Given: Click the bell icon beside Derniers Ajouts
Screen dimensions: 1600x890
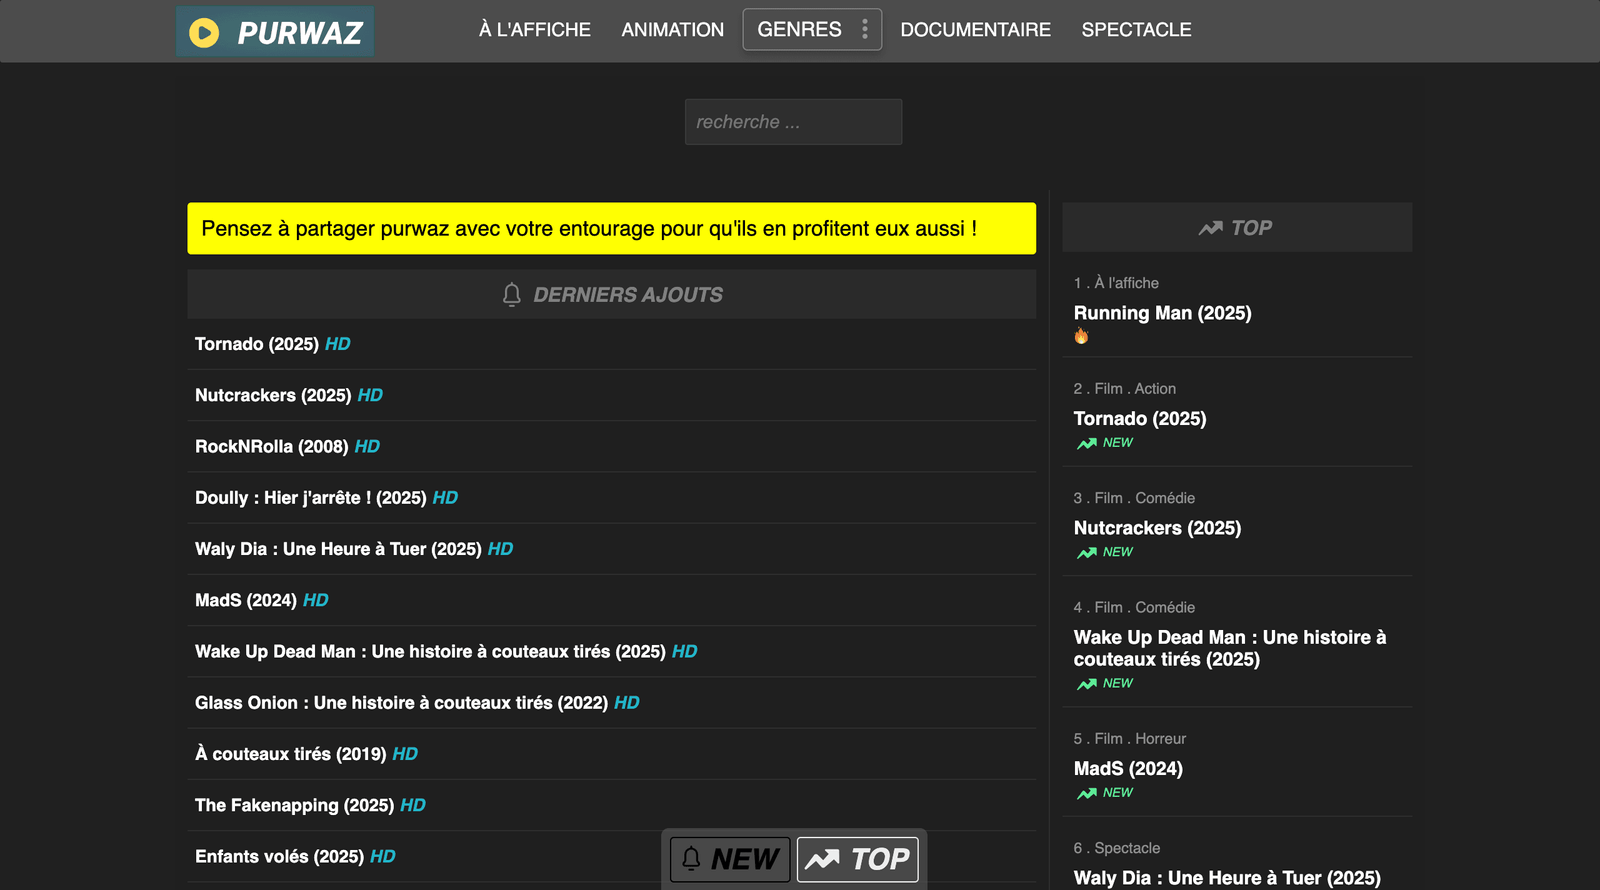Looking at the screenshot, I should click(512, 295).
